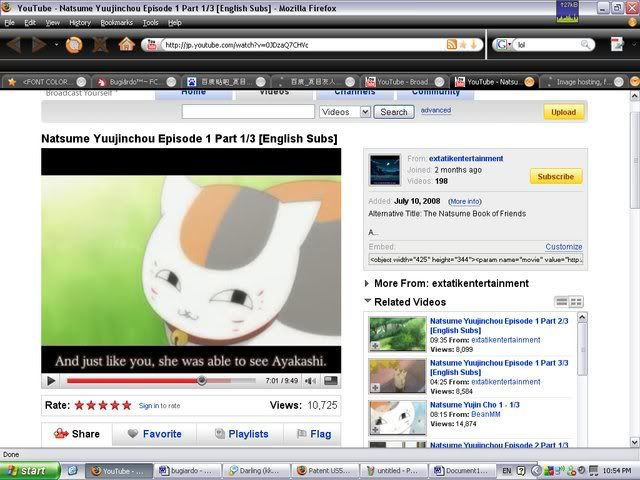This screenshot has width=640, height=480.
Task: Open the Playlists option
Action: click(242, 434)
